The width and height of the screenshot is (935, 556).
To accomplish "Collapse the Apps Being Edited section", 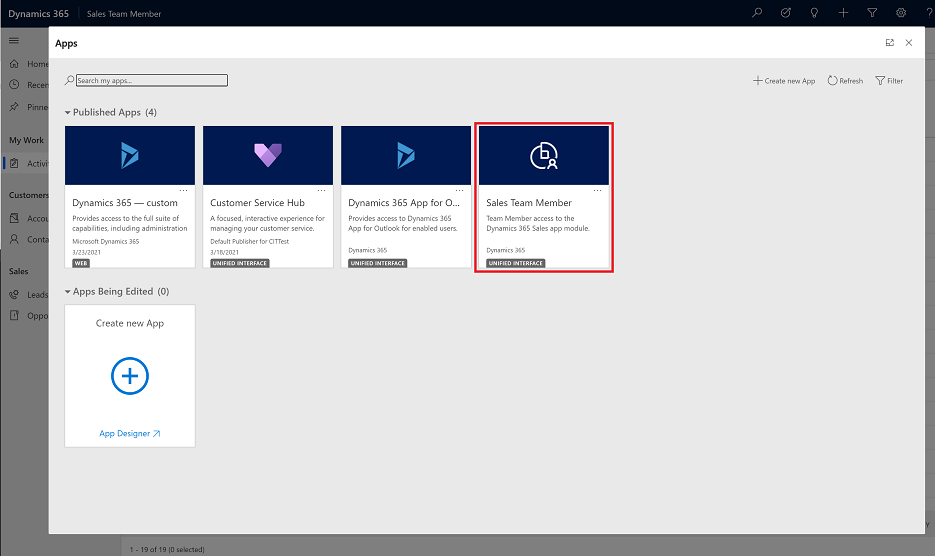I will [67, 292].
